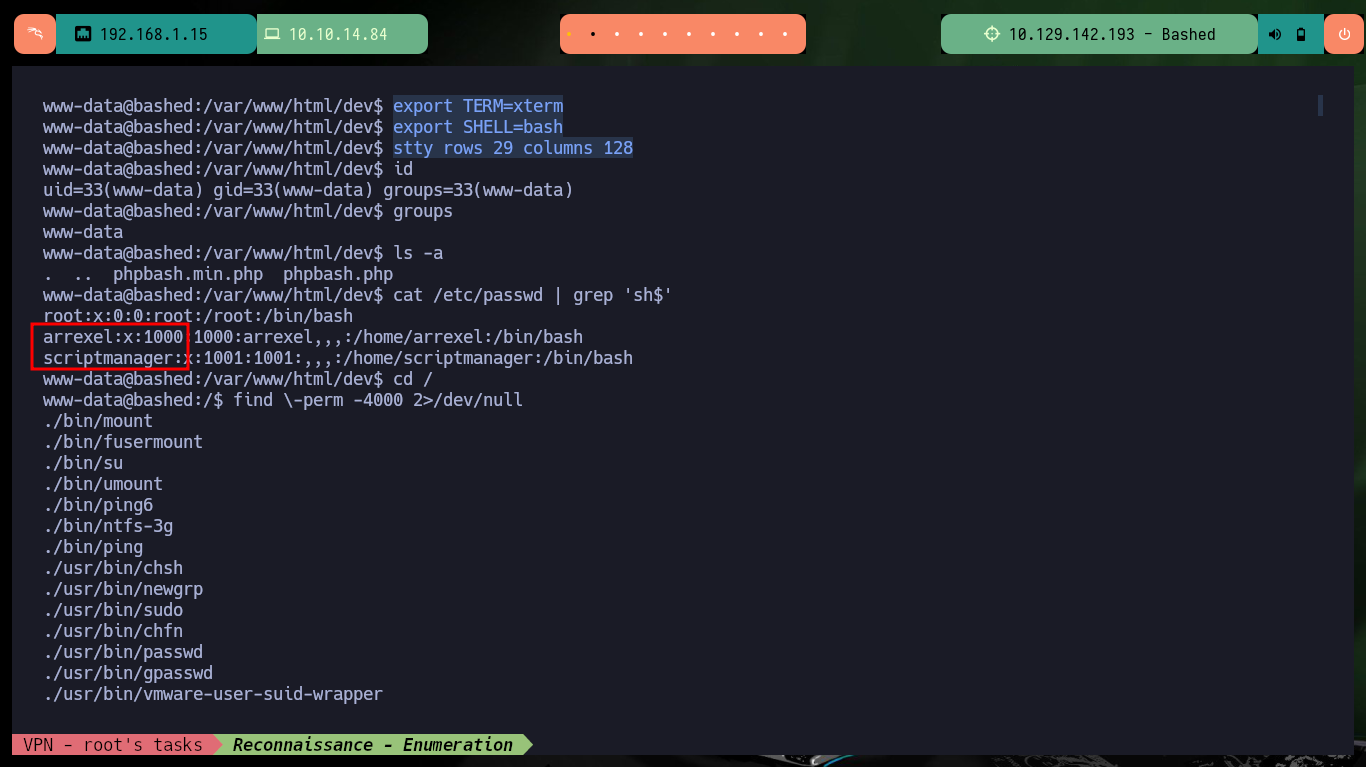Click the battery status icon
The width and height of the screenshot is (1366, 767).
pos(1301,34)
